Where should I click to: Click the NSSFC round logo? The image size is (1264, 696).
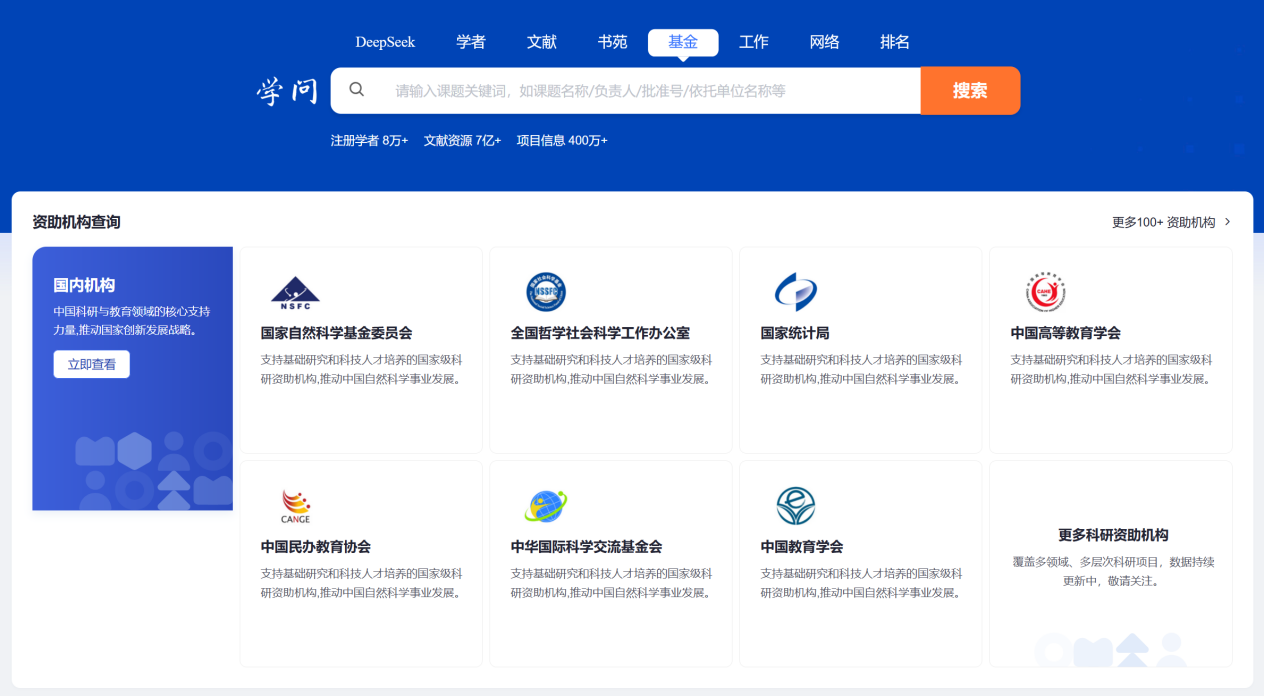[x=546, y=293]
